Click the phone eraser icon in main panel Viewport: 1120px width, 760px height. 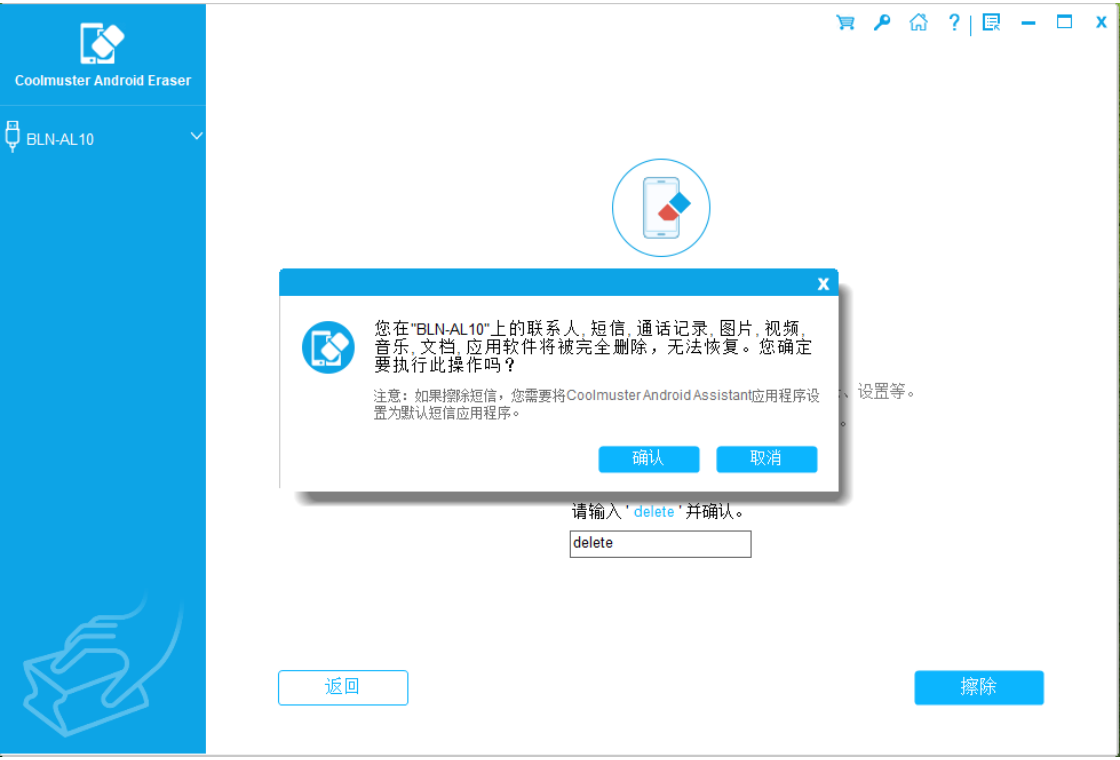point(661,208)
